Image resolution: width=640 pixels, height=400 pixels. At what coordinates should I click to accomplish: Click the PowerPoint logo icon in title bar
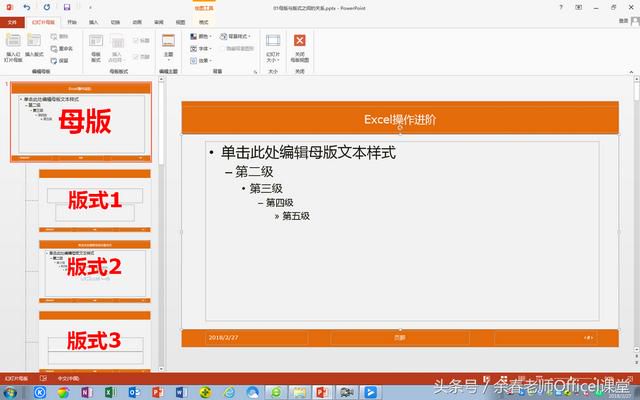pyautogui.click(x=9, y=7)
